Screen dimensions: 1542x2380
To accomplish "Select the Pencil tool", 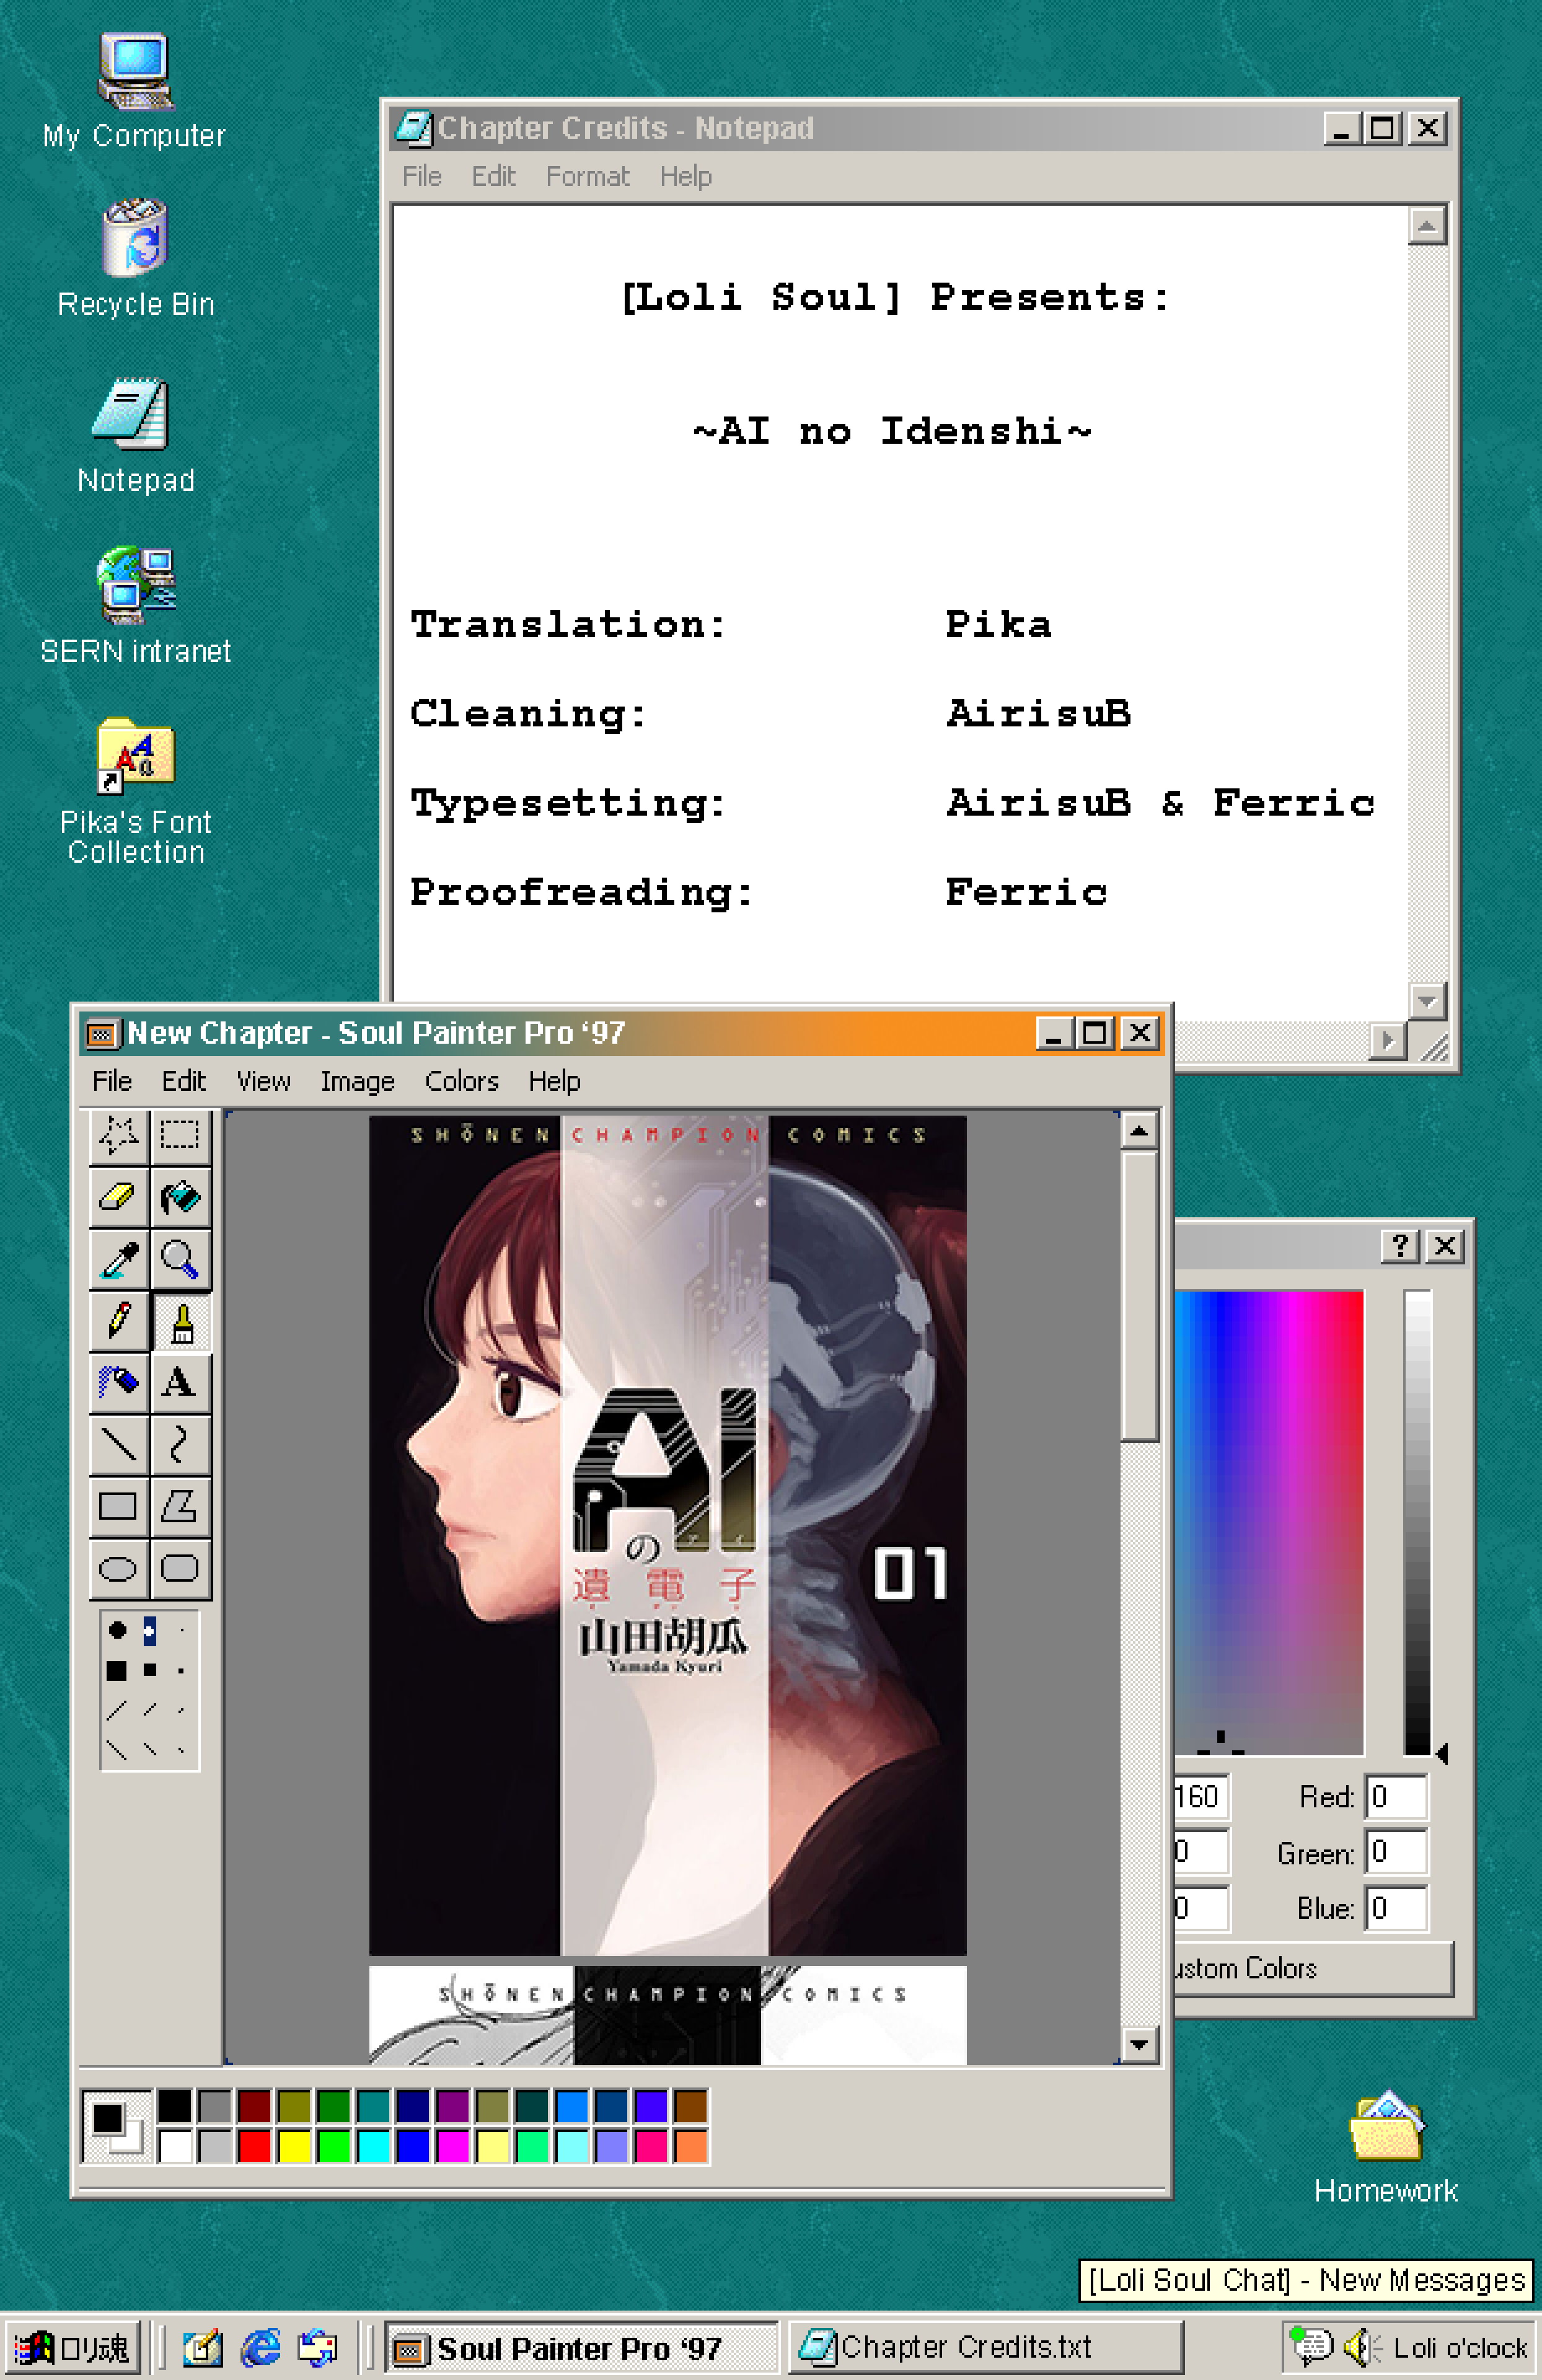I will click(119, 1321).
